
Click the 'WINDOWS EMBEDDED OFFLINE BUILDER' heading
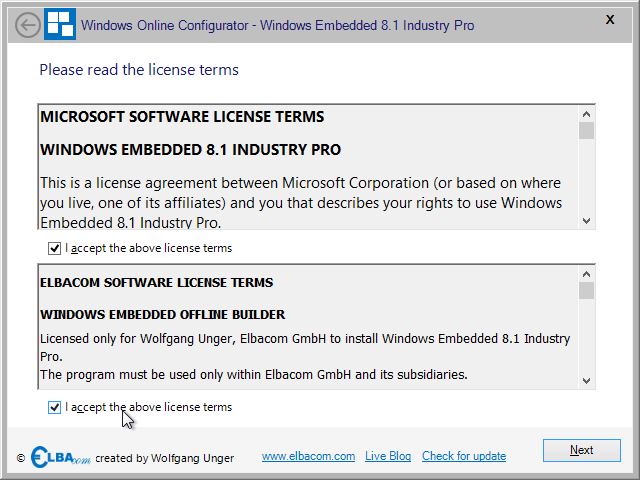(162, 315)
